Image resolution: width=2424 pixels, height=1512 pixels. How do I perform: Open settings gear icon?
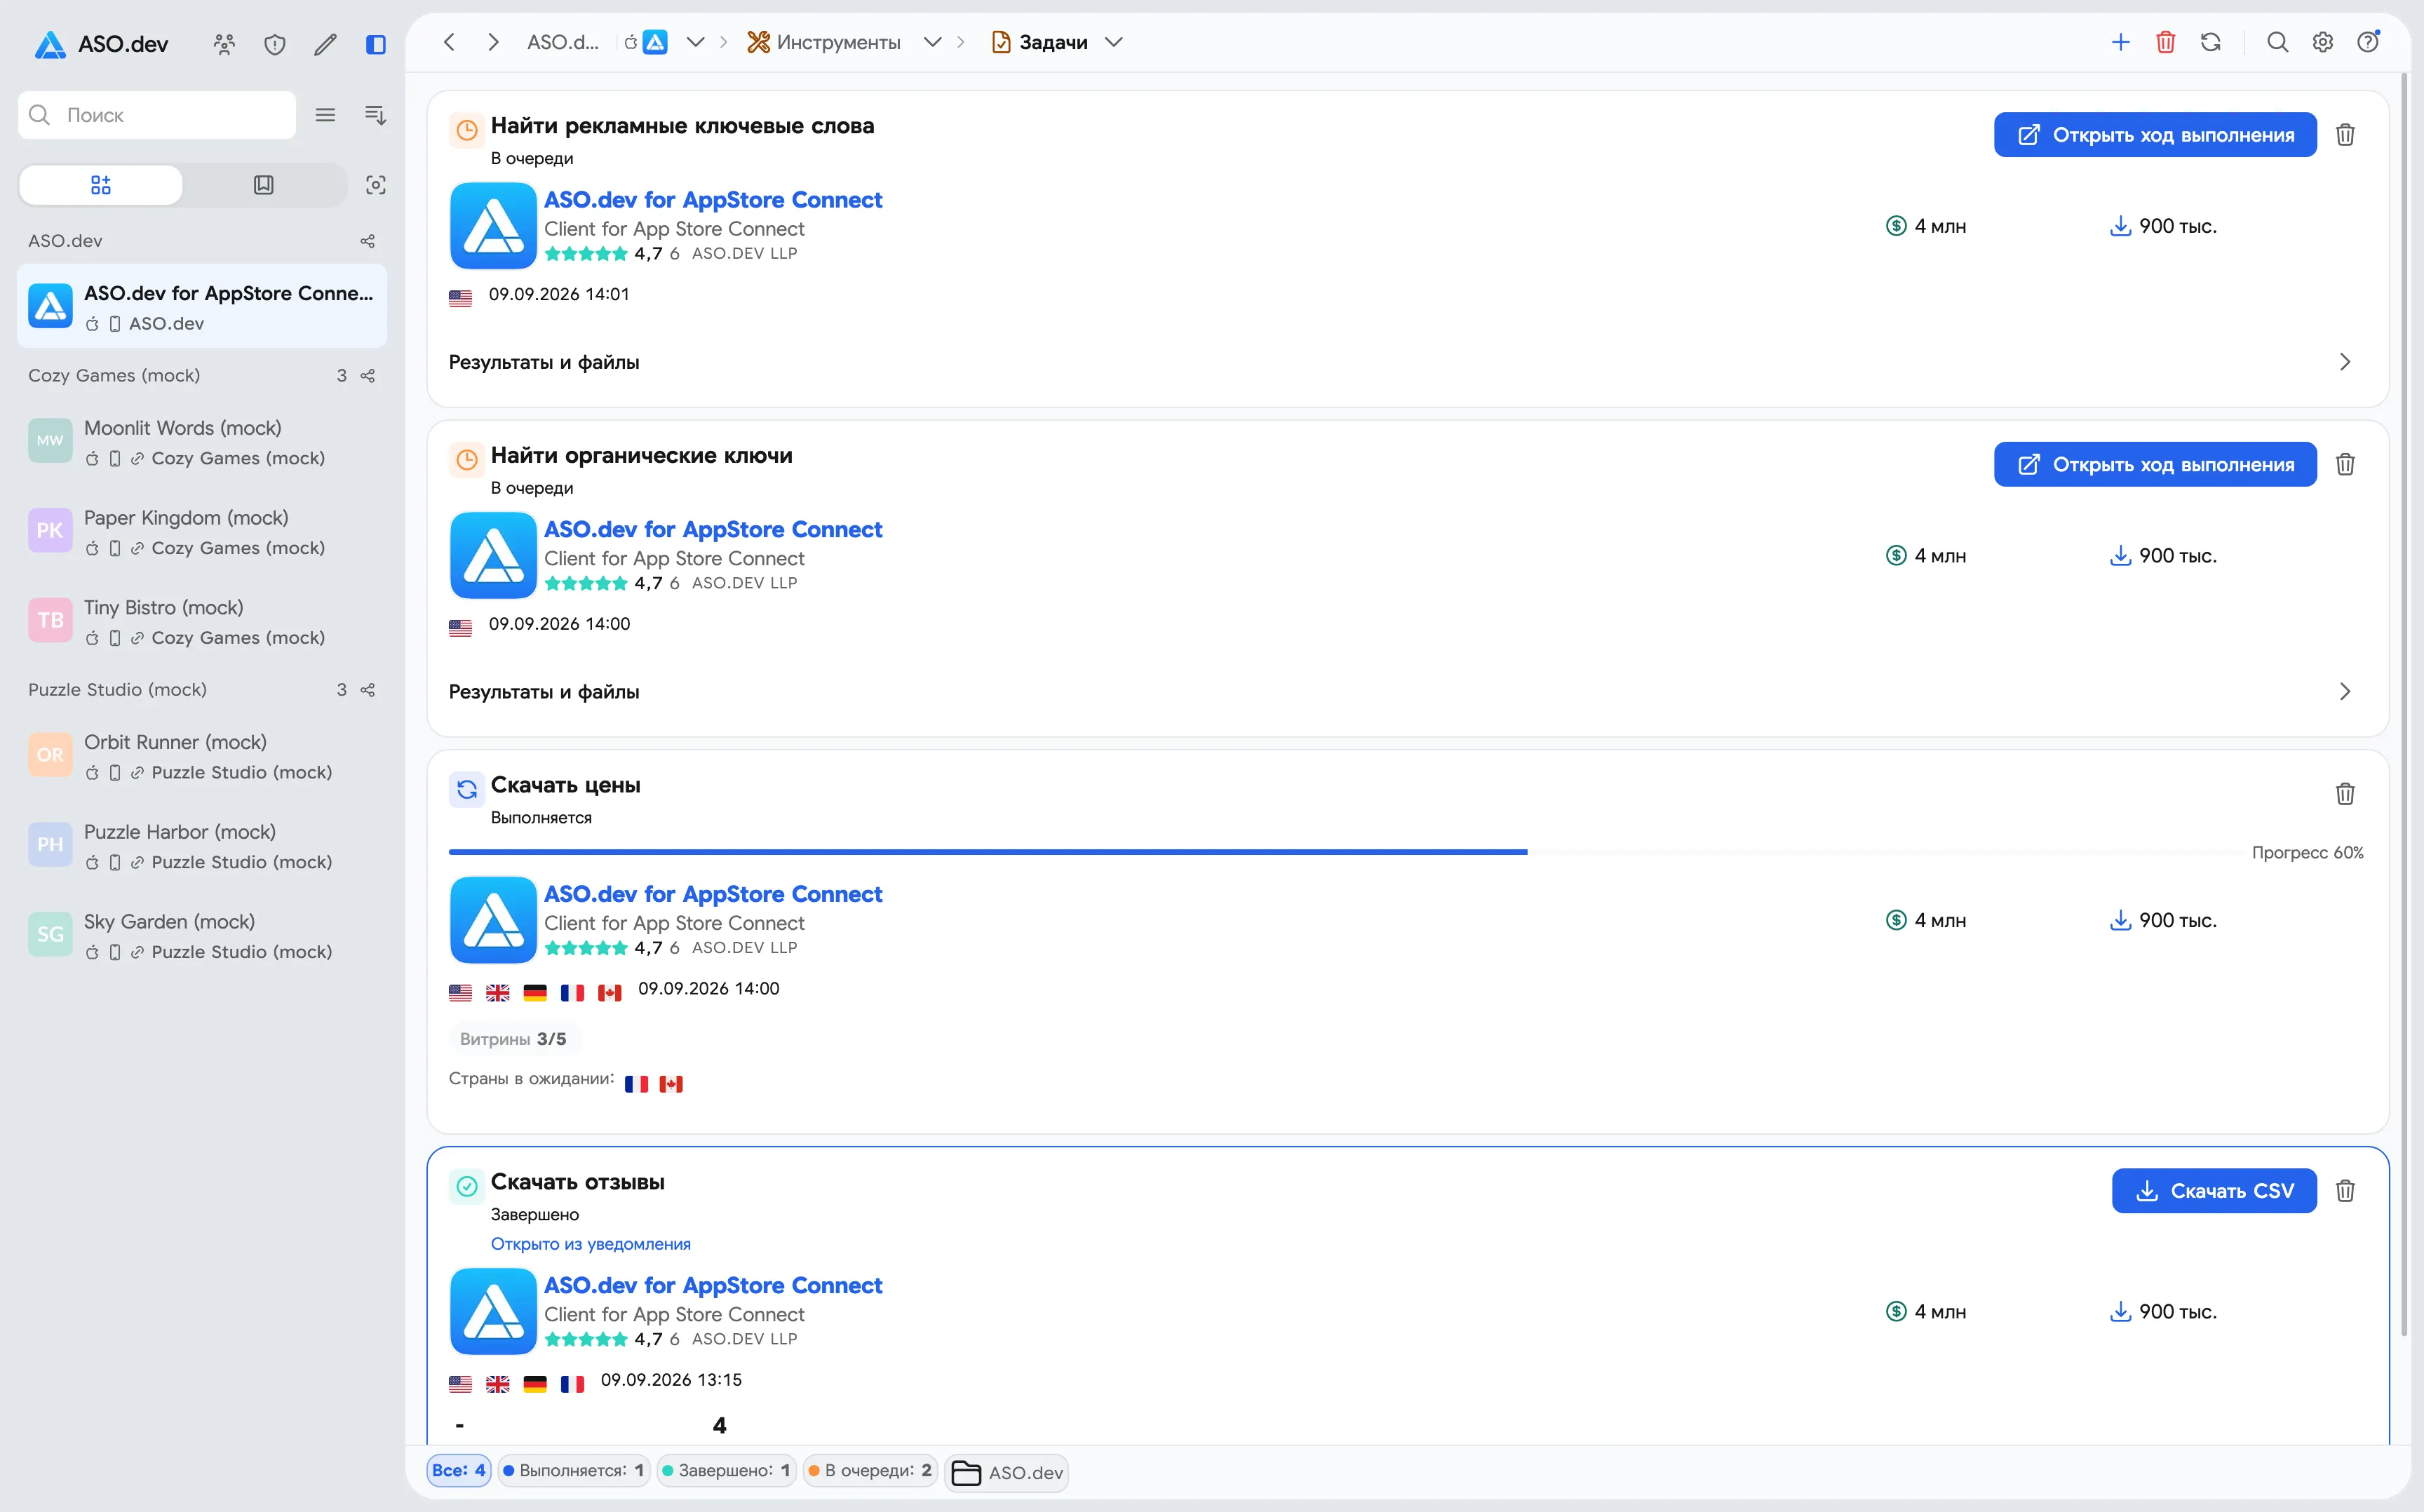(x=2323, y=42)
